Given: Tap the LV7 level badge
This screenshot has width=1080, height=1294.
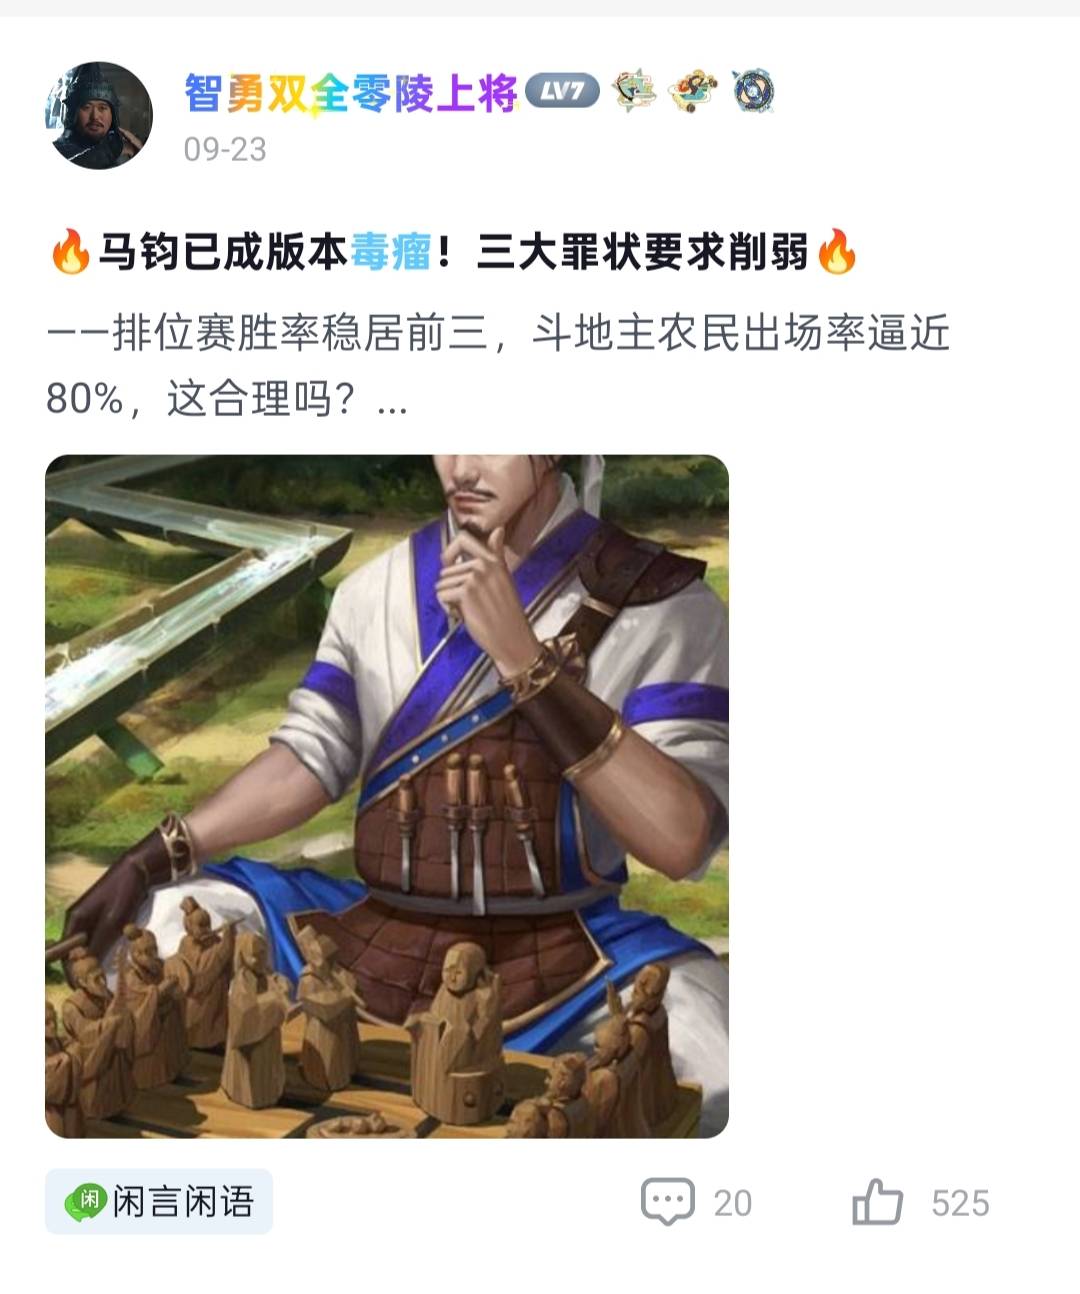Looking at the screenshot, I should (x=562, y=91).
